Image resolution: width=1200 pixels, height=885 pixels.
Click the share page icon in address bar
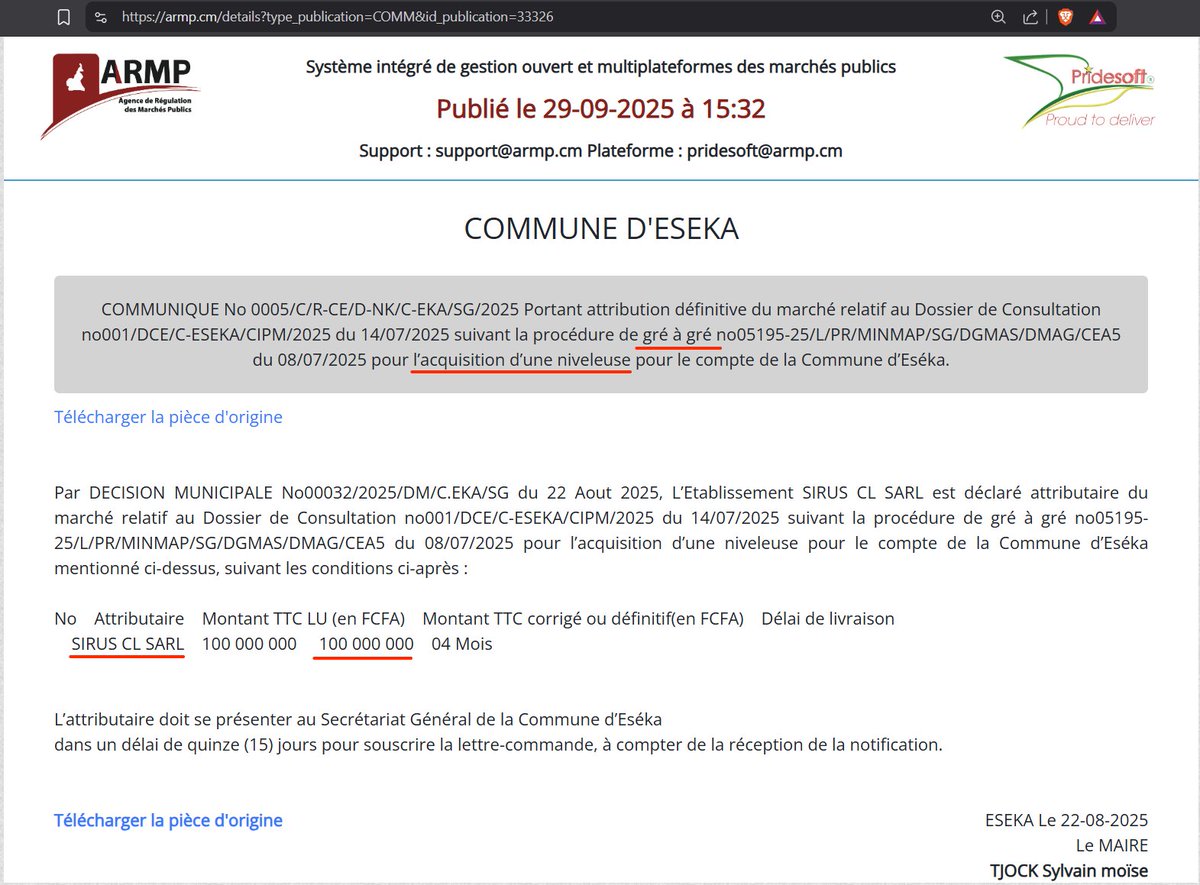(1030, 17)
